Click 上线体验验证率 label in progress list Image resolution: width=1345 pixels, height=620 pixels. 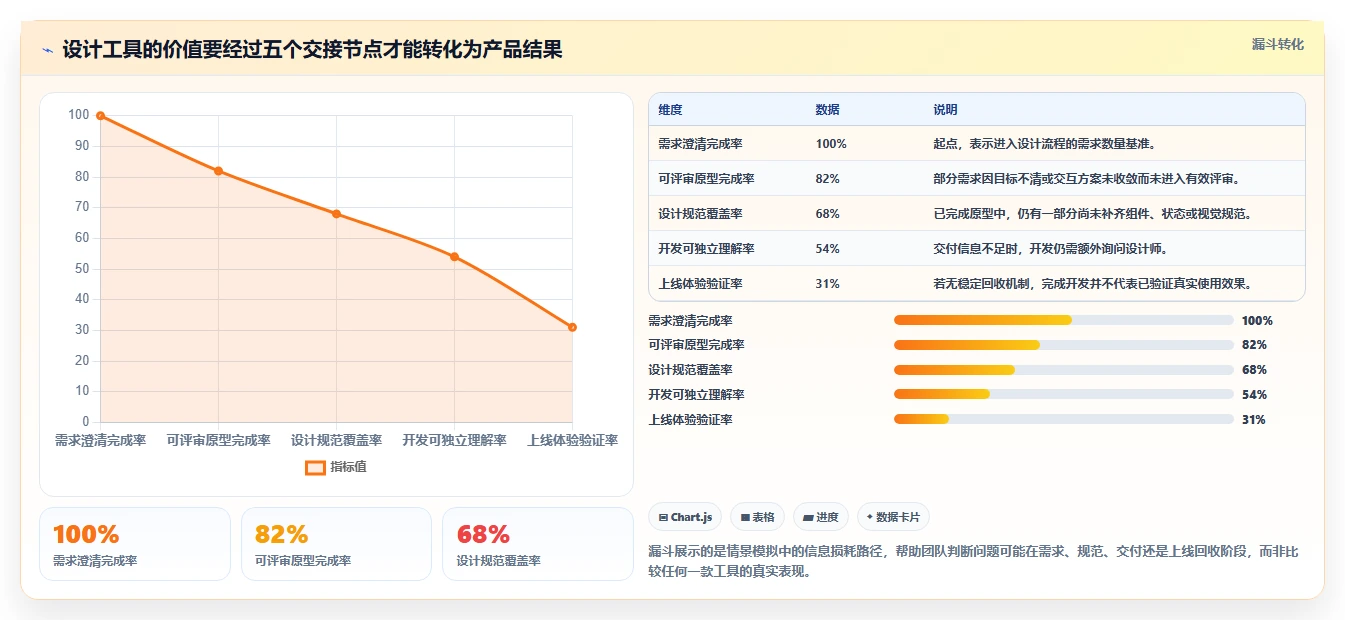pyautogui.click(x=690, y=420)
